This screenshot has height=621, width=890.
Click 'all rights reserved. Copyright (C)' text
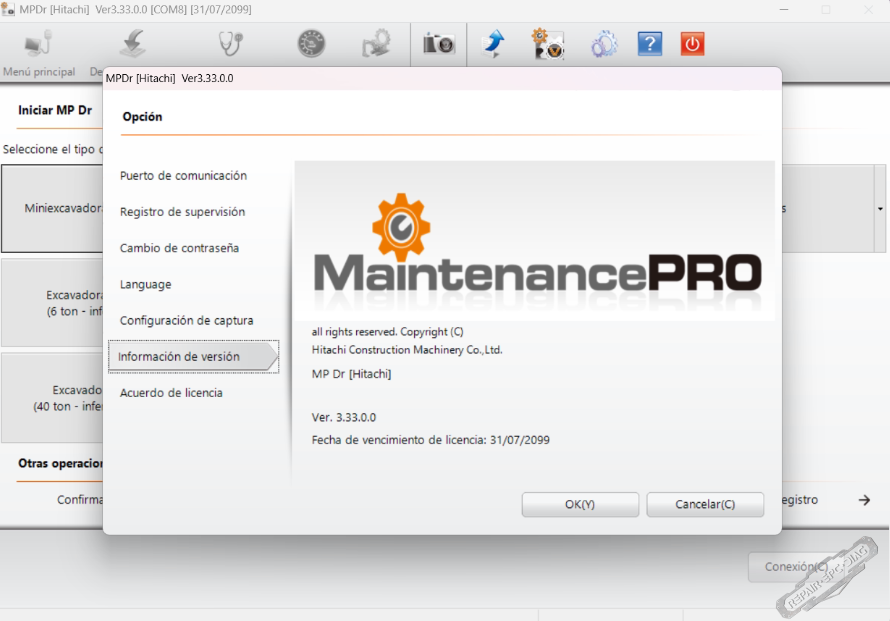point(388,332)
